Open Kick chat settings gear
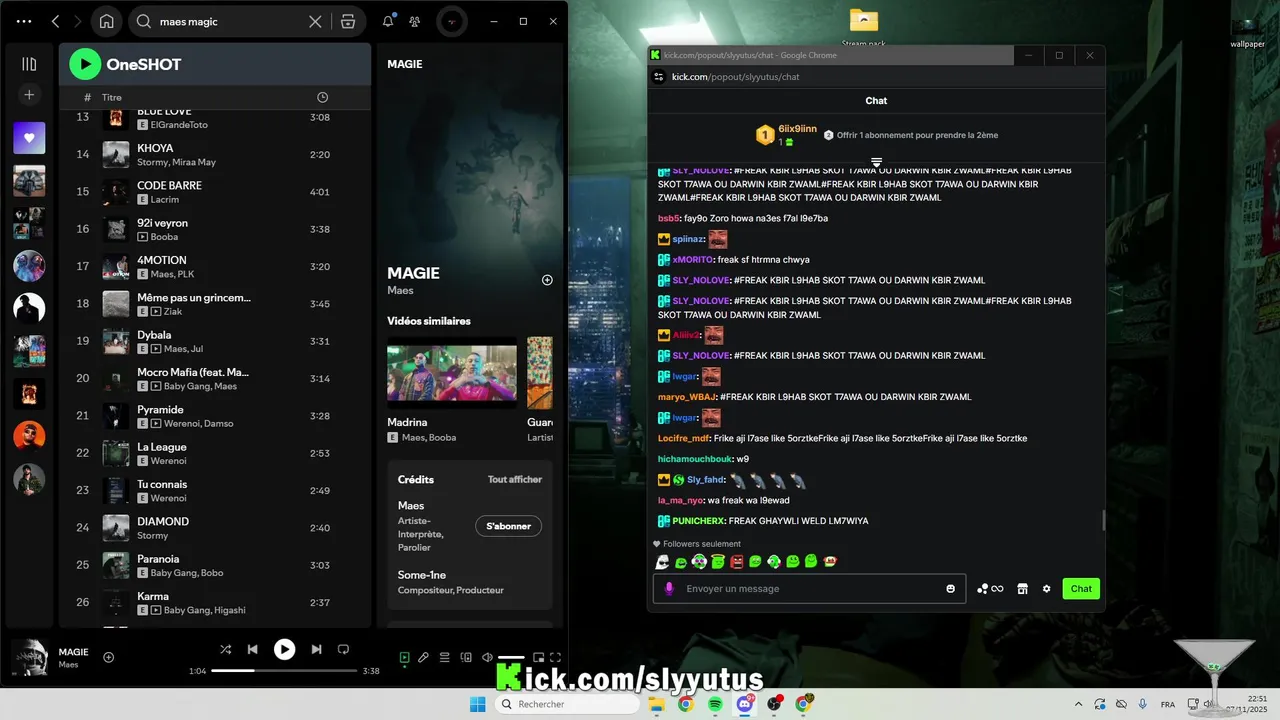The width and height of the screenshot is (1280, 720). tap(1046, 589)
